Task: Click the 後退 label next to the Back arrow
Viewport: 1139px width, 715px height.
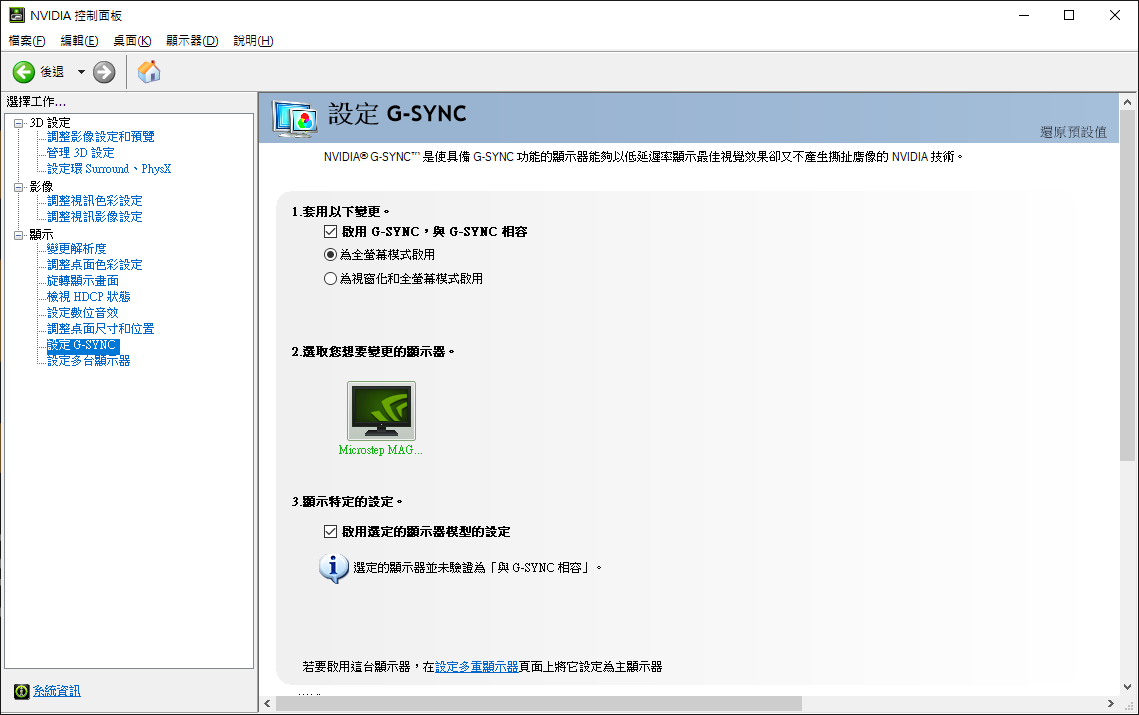Action: [52, 72]
